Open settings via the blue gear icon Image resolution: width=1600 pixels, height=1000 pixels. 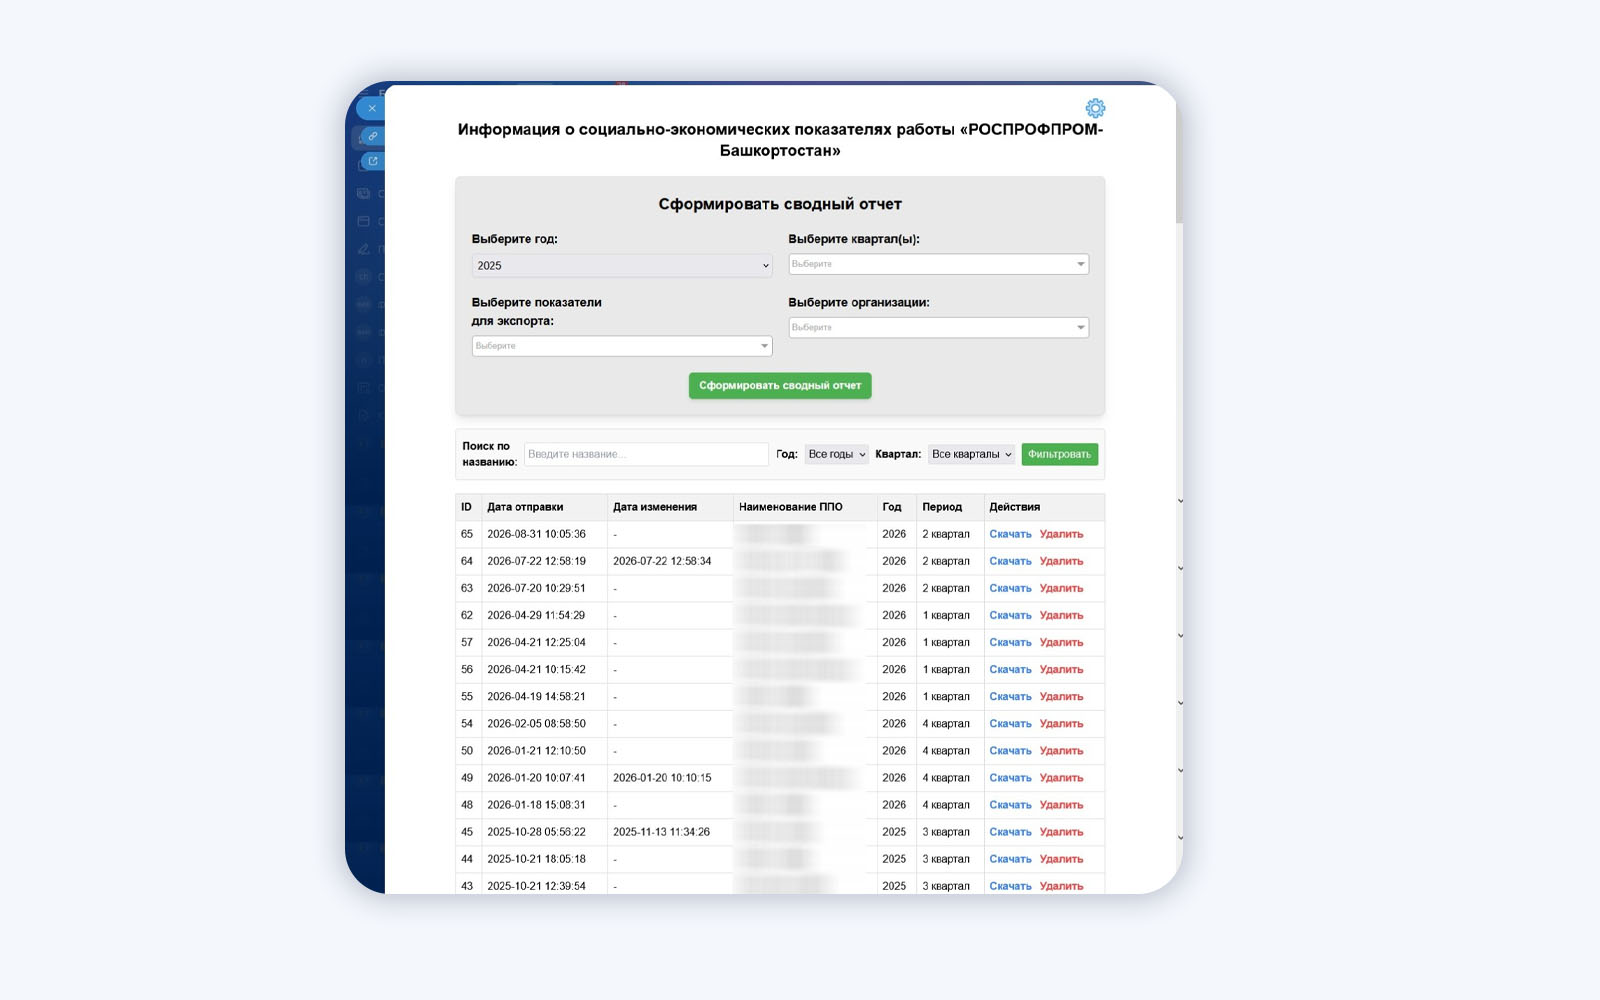point(1095,108)
